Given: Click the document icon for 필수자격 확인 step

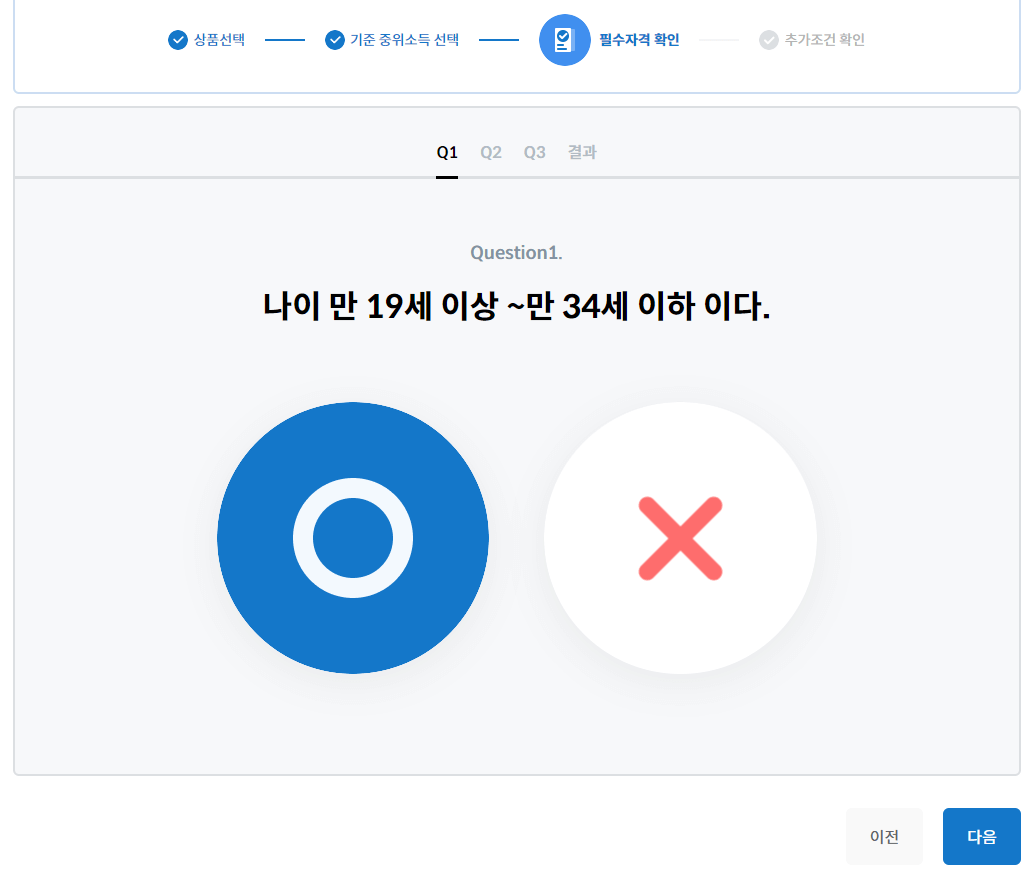Looking at the screenshot, I should [x=565, y=40].
